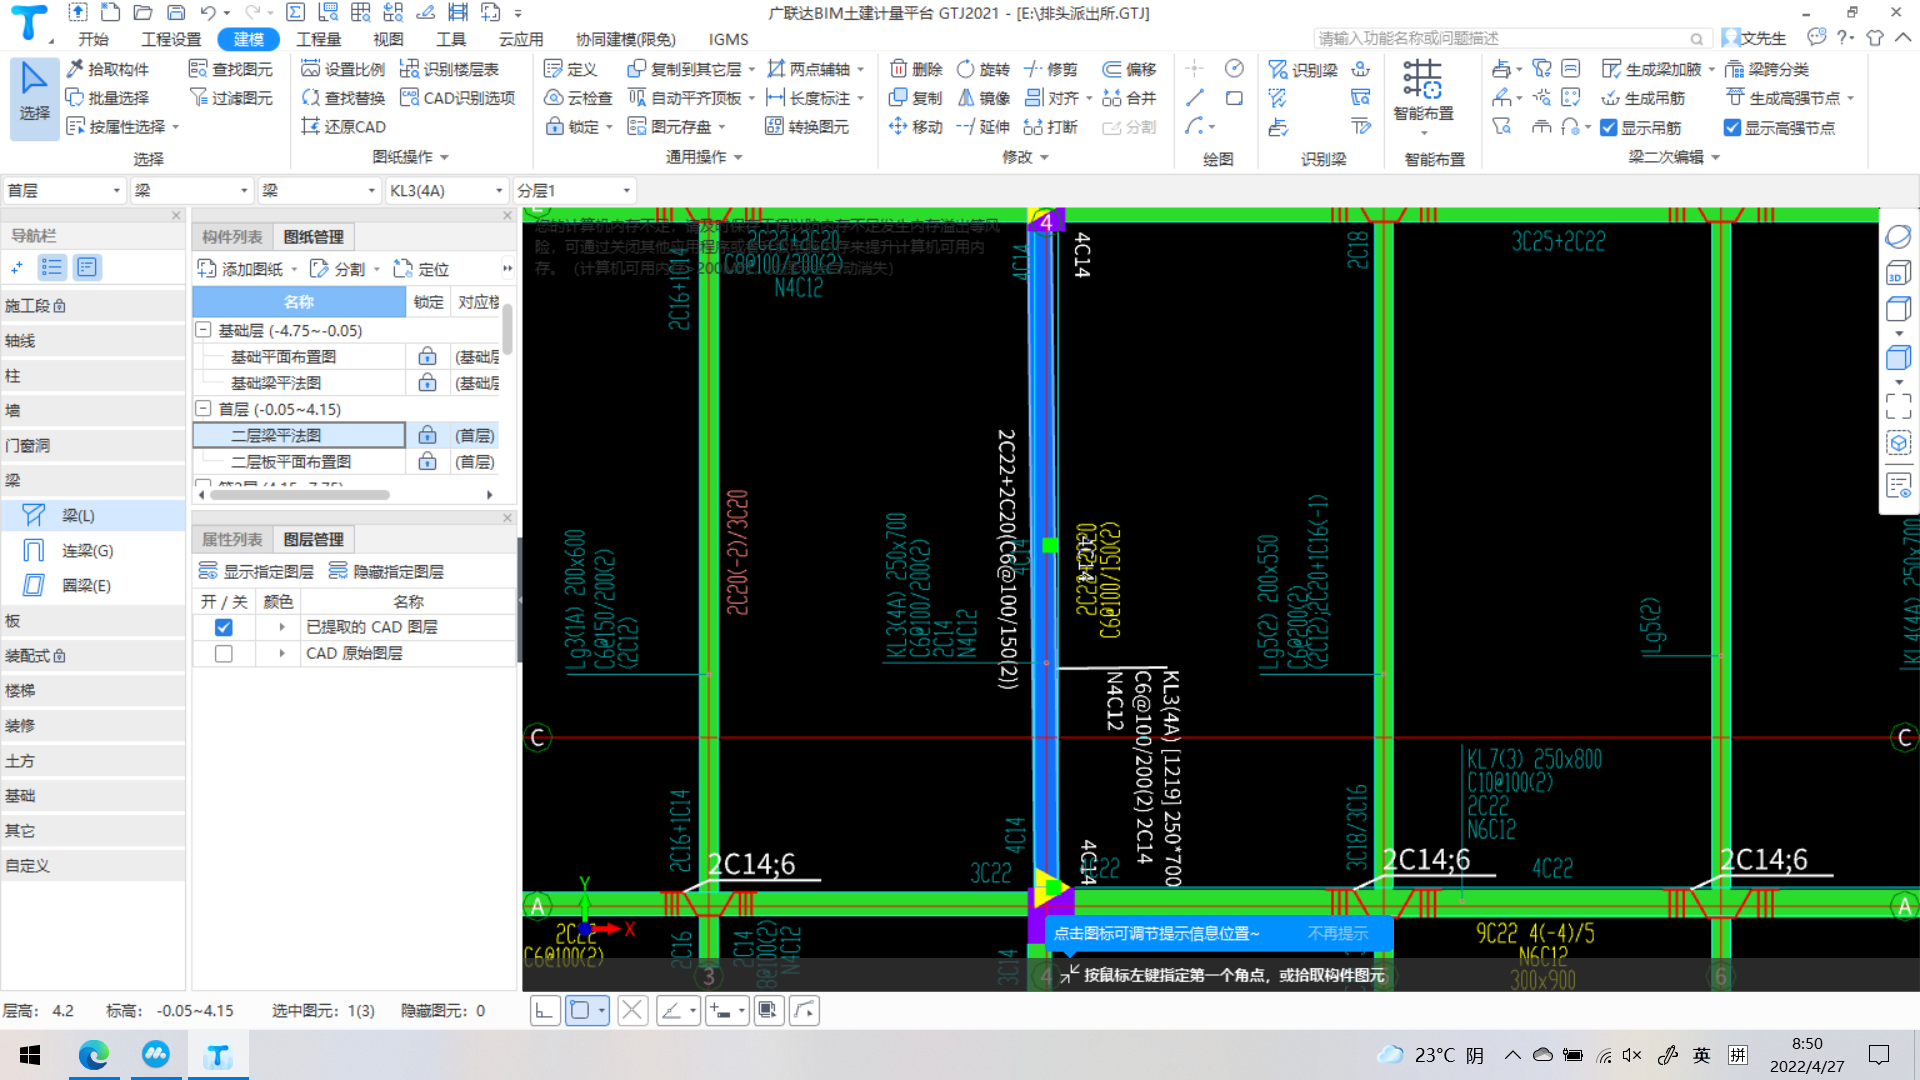The image size is (1920, 1080).
Task: Open the 按属性选择 dropdown arrow
Action: pos(176,127)
